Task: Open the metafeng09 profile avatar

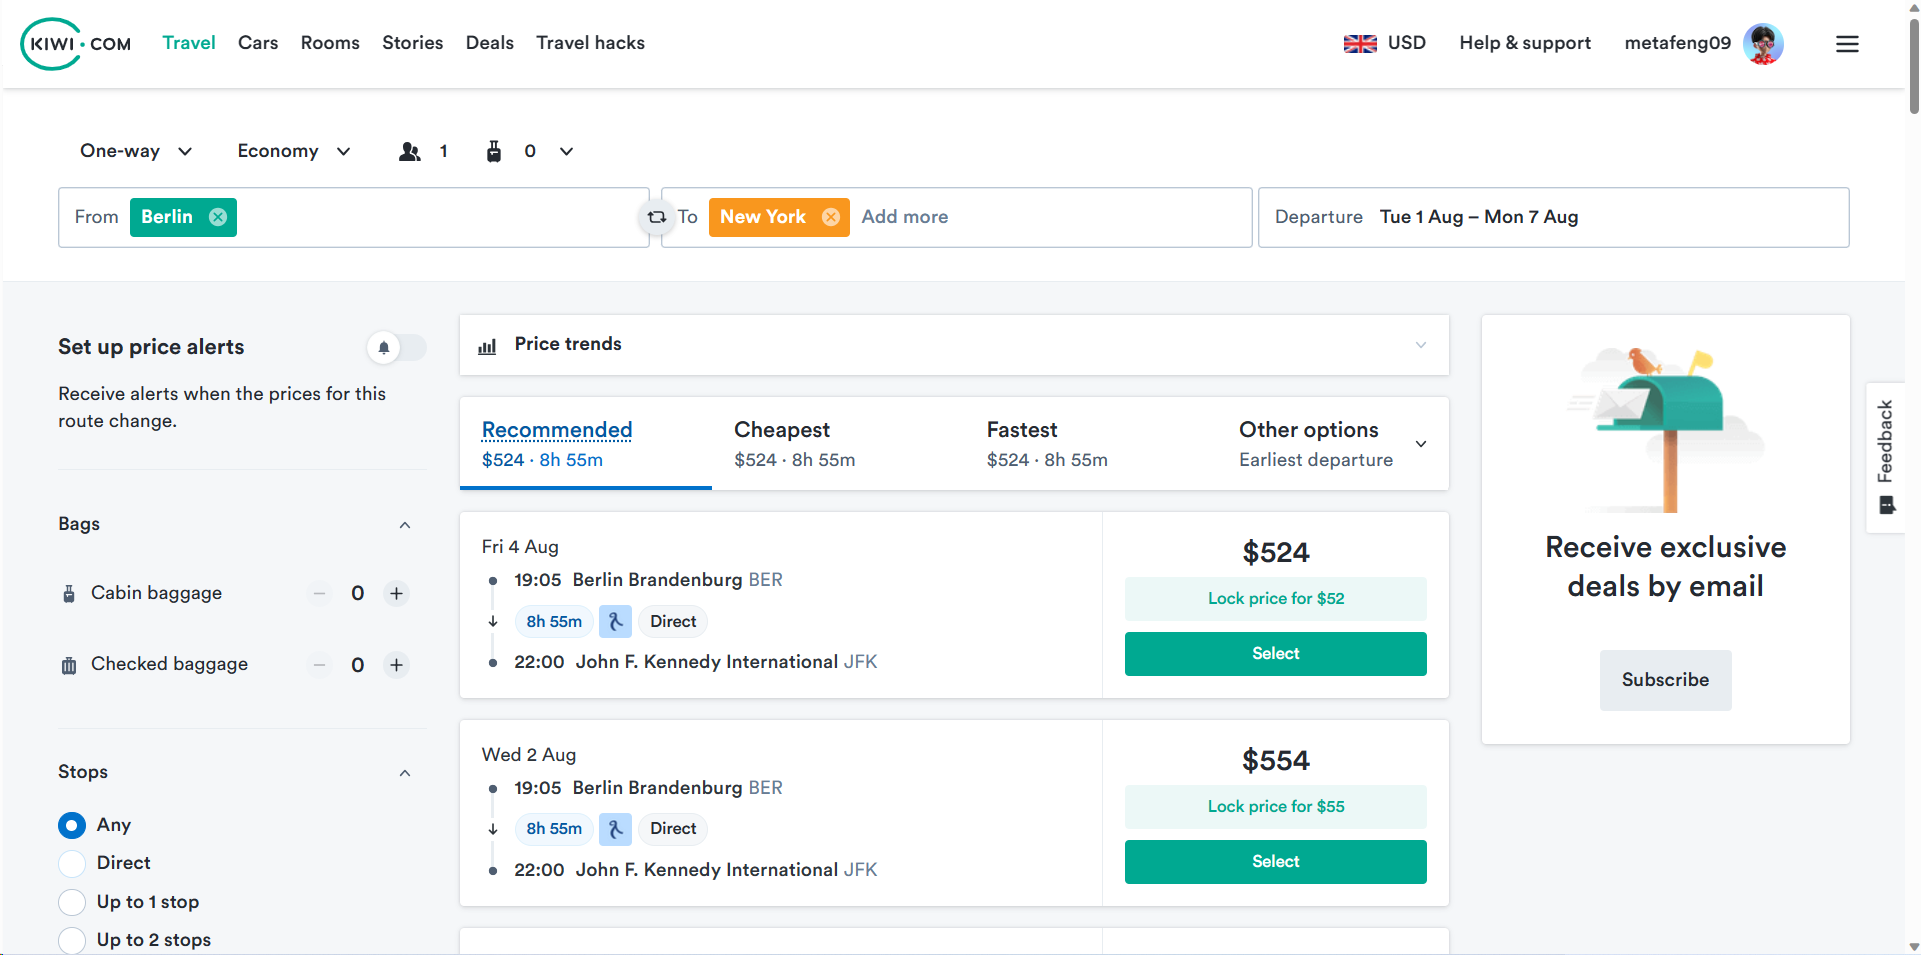Action: (1763, 44)
